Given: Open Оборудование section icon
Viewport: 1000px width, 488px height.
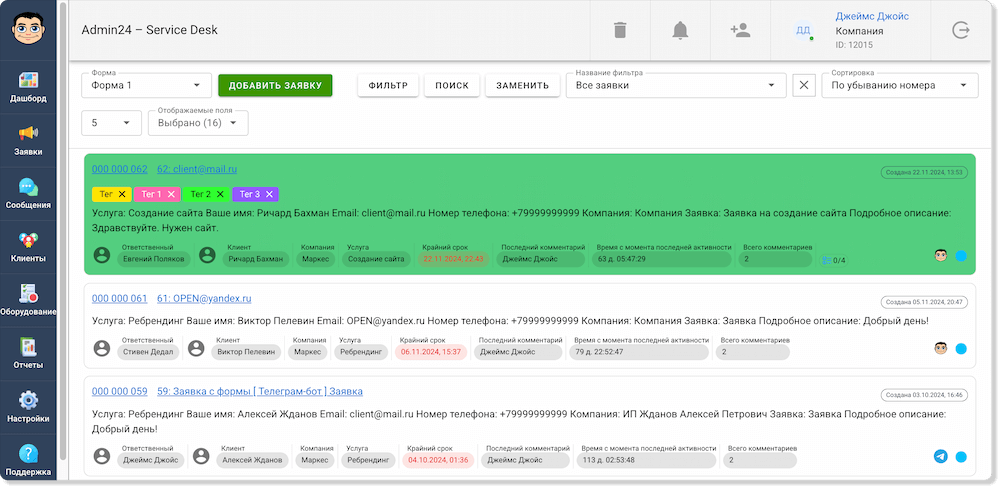Looking at the screenshot, I should (28, 299).
